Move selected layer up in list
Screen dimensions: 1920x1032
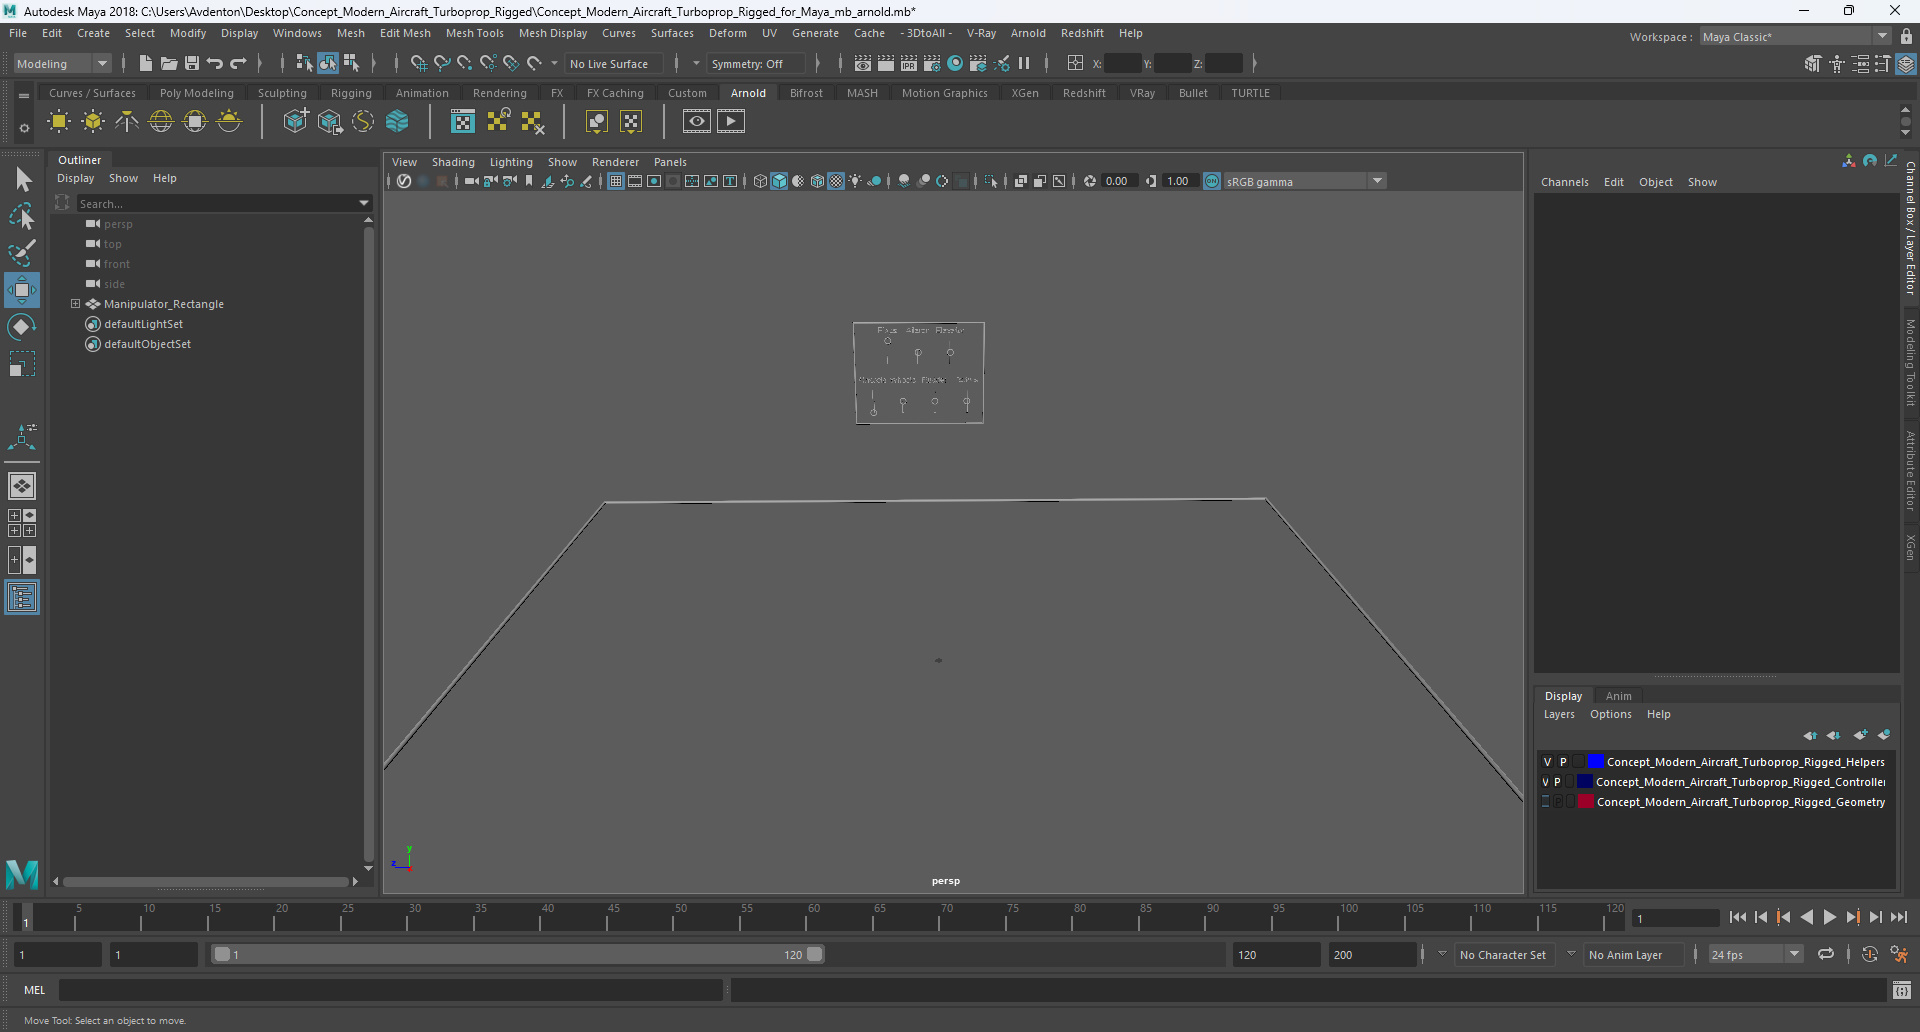(x=1810, y=735)
